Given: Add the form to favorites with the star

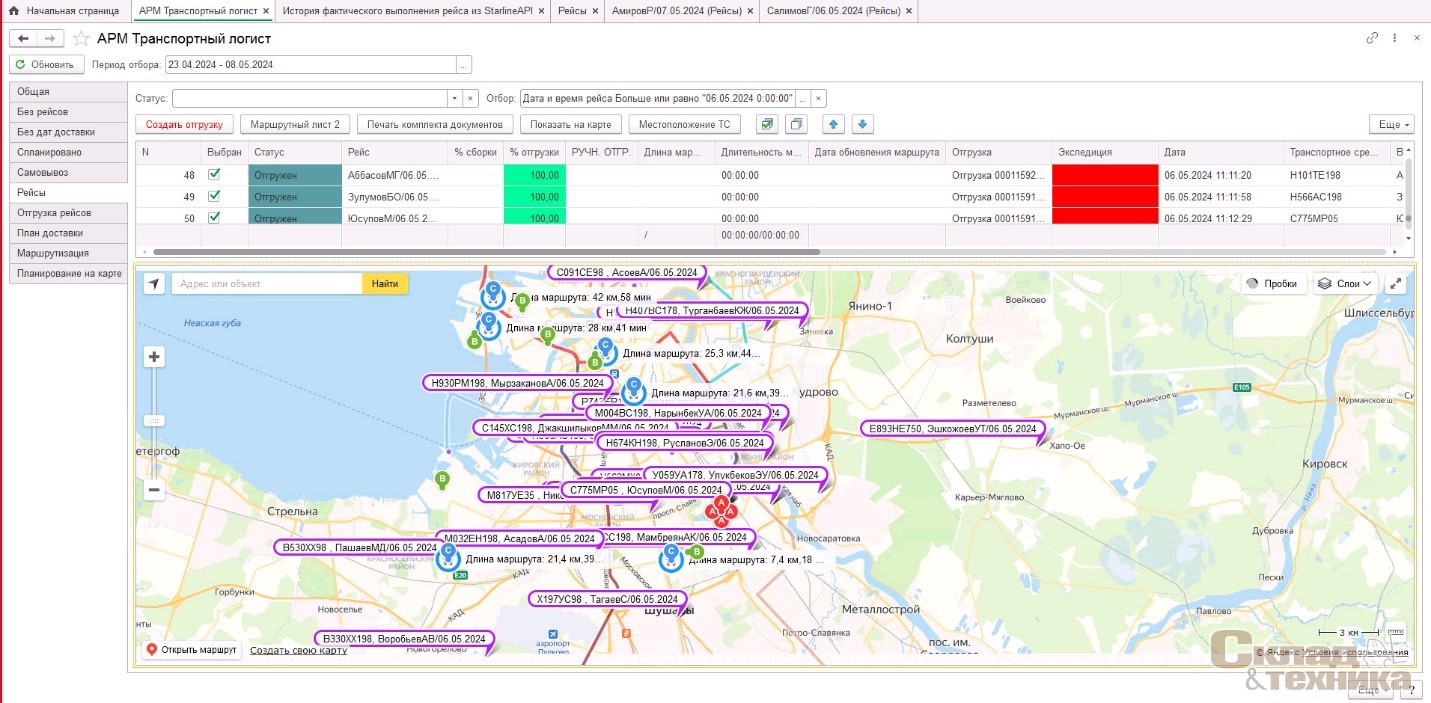Looking at the screenshot, I should [x=80, y=38].
